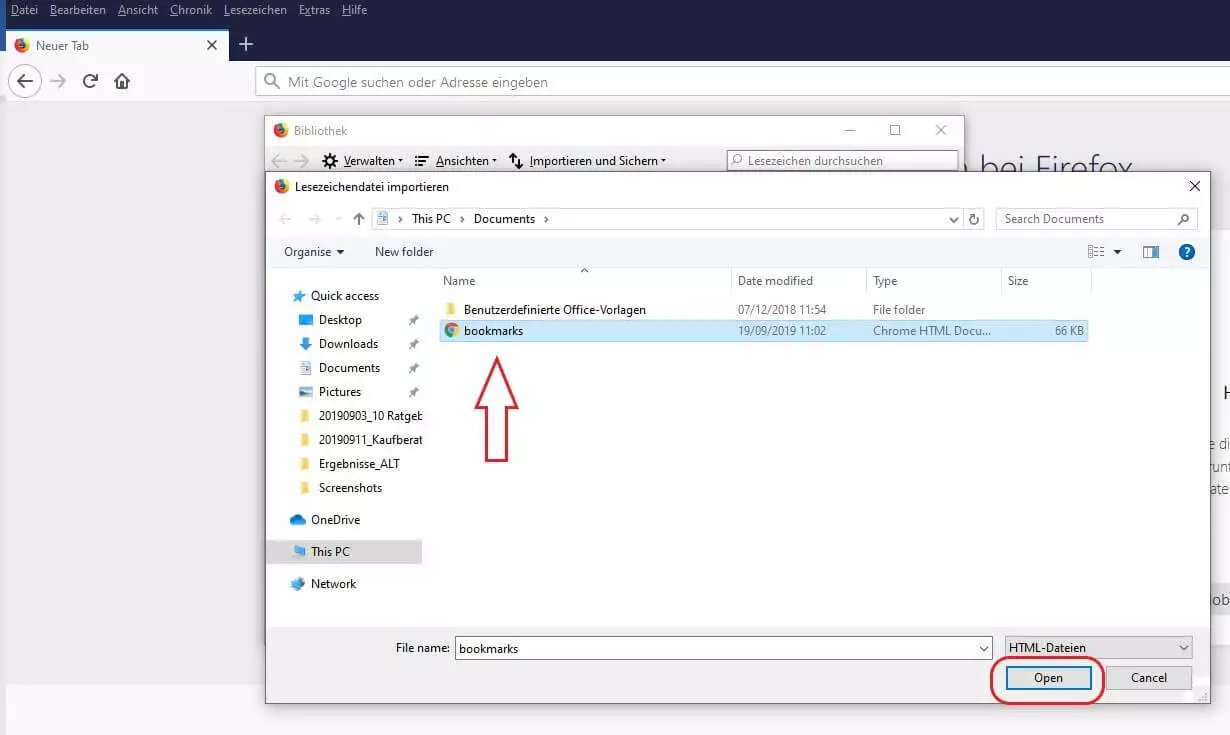Open the Bearbeiten menu

pos(78,10)
